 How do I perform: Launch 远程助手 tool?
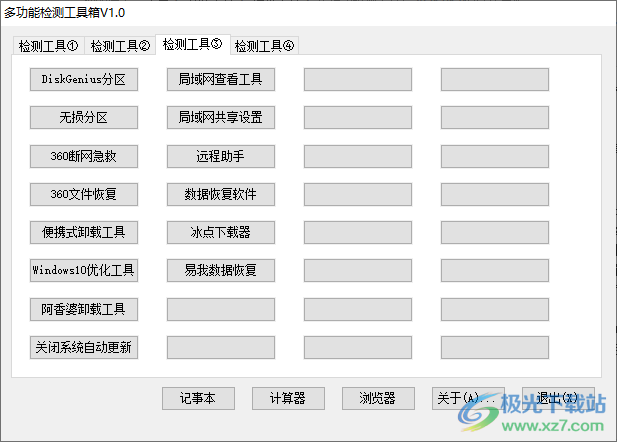[221, 156]
